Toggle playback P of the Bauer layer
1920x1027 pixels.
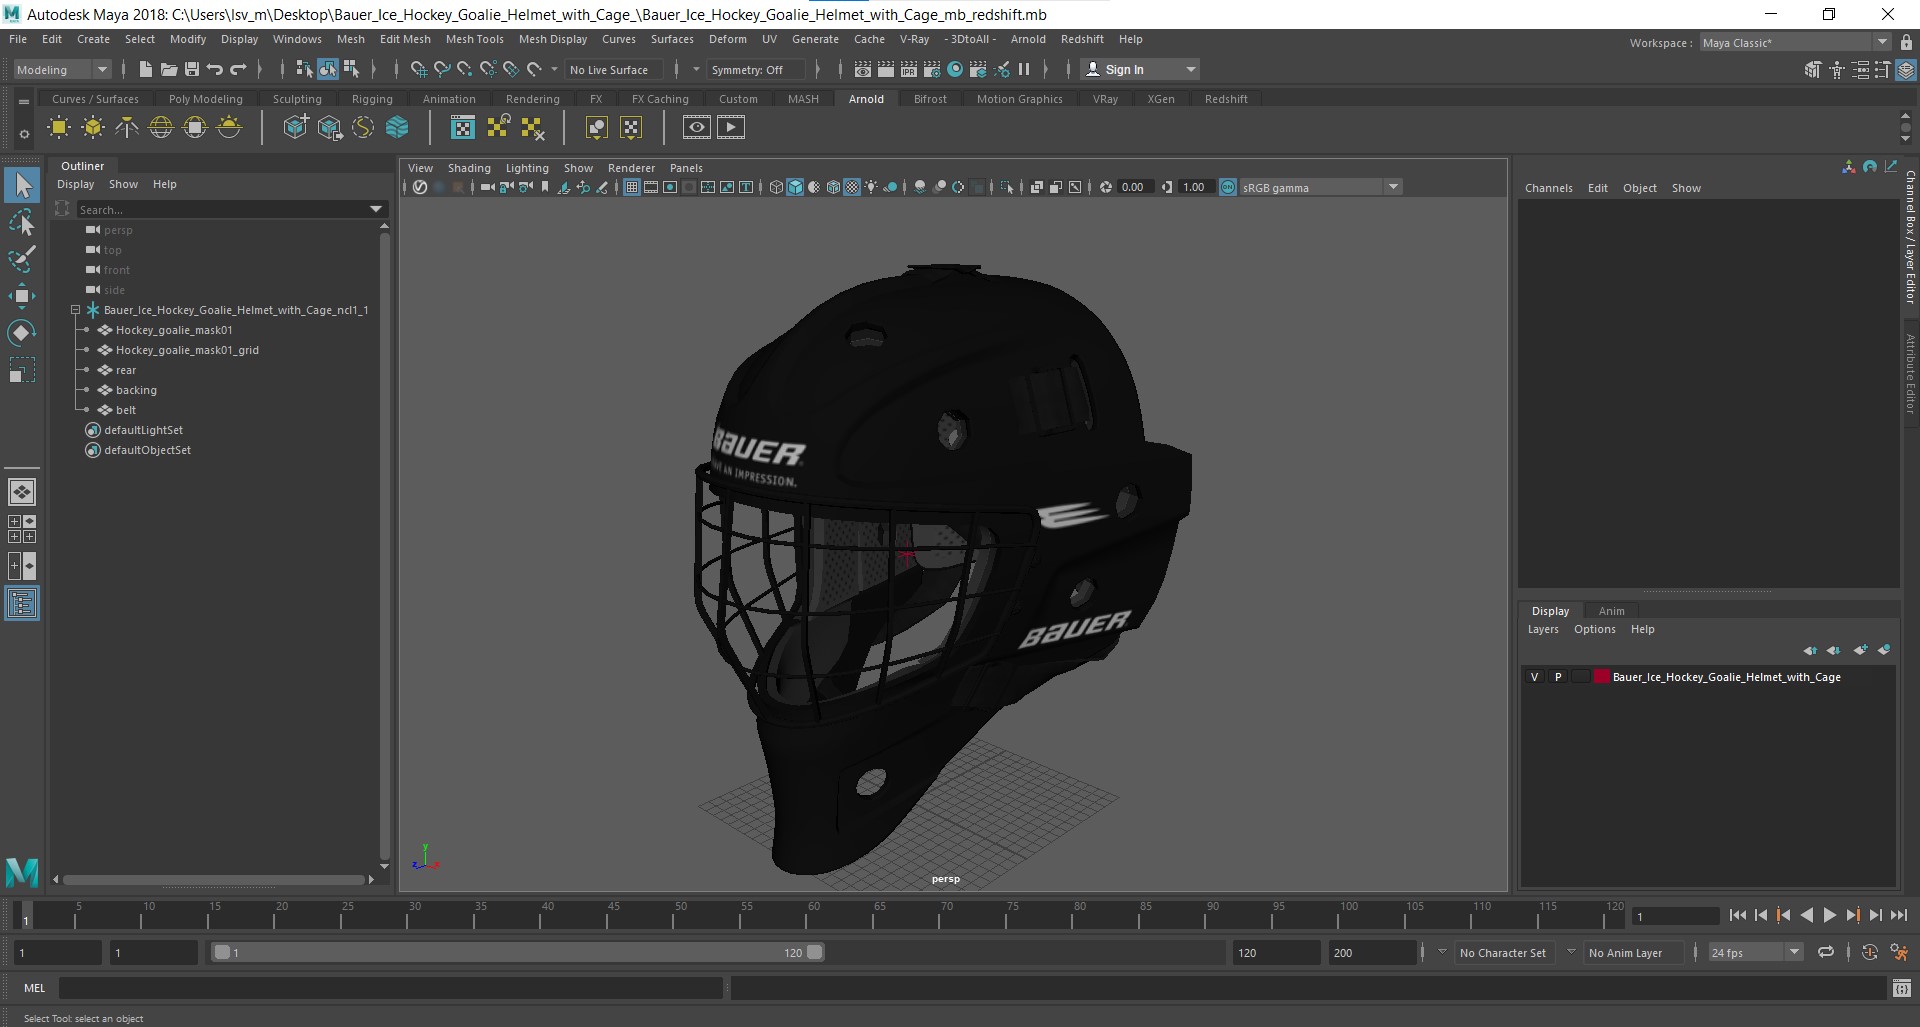[x=1557, y=677]
